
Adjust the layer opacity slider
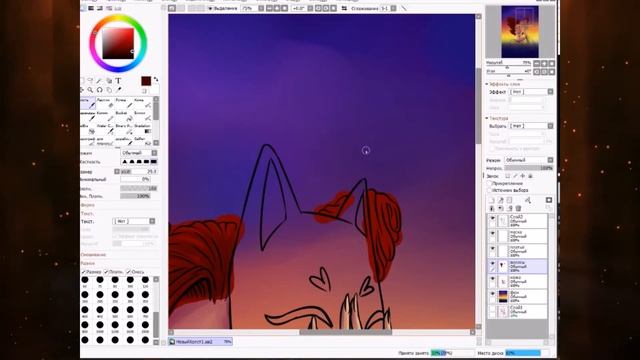point(529,168)
